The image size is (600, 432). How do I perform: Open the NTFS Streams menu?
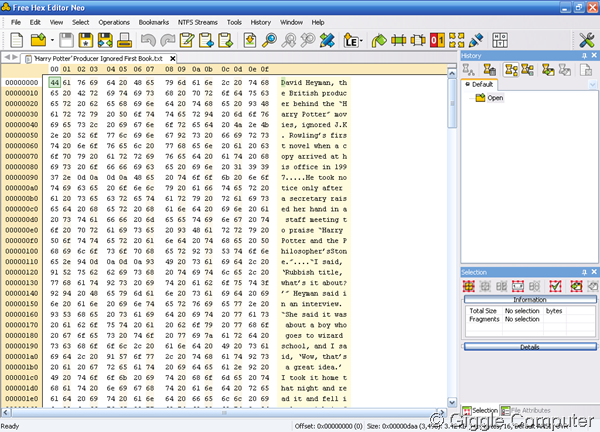click(197, 22)
